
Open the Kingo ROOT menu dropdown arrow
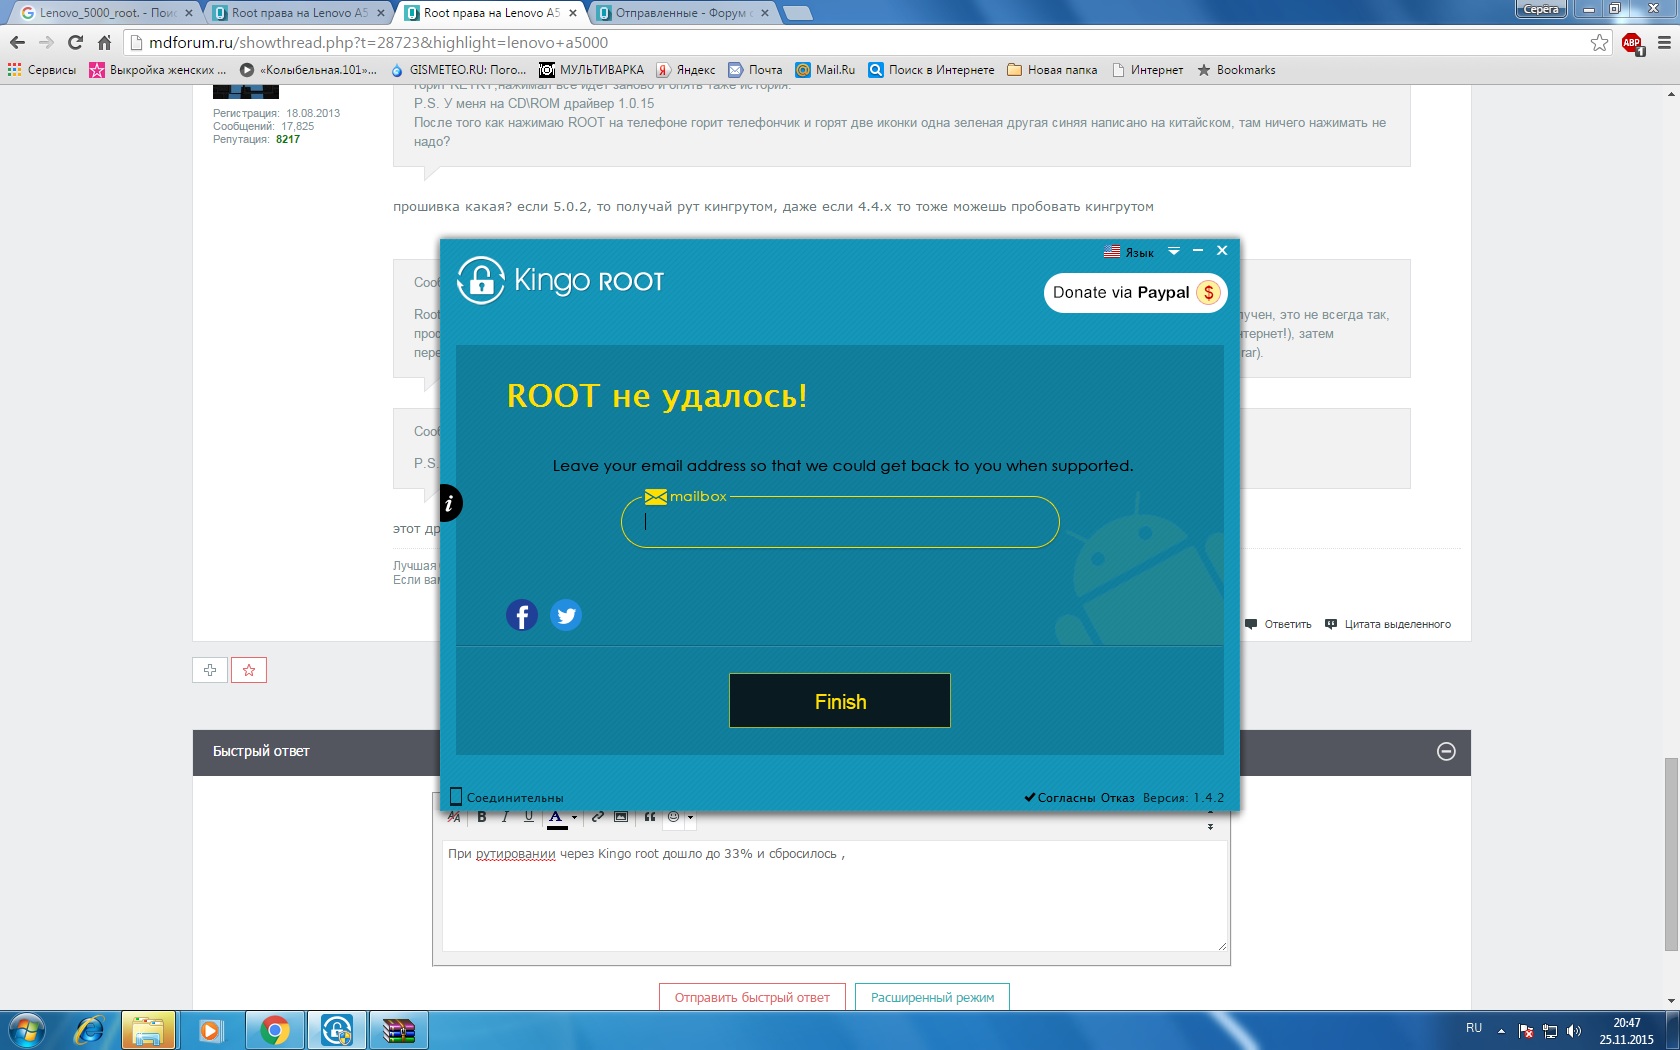[x=1174, y=251]
